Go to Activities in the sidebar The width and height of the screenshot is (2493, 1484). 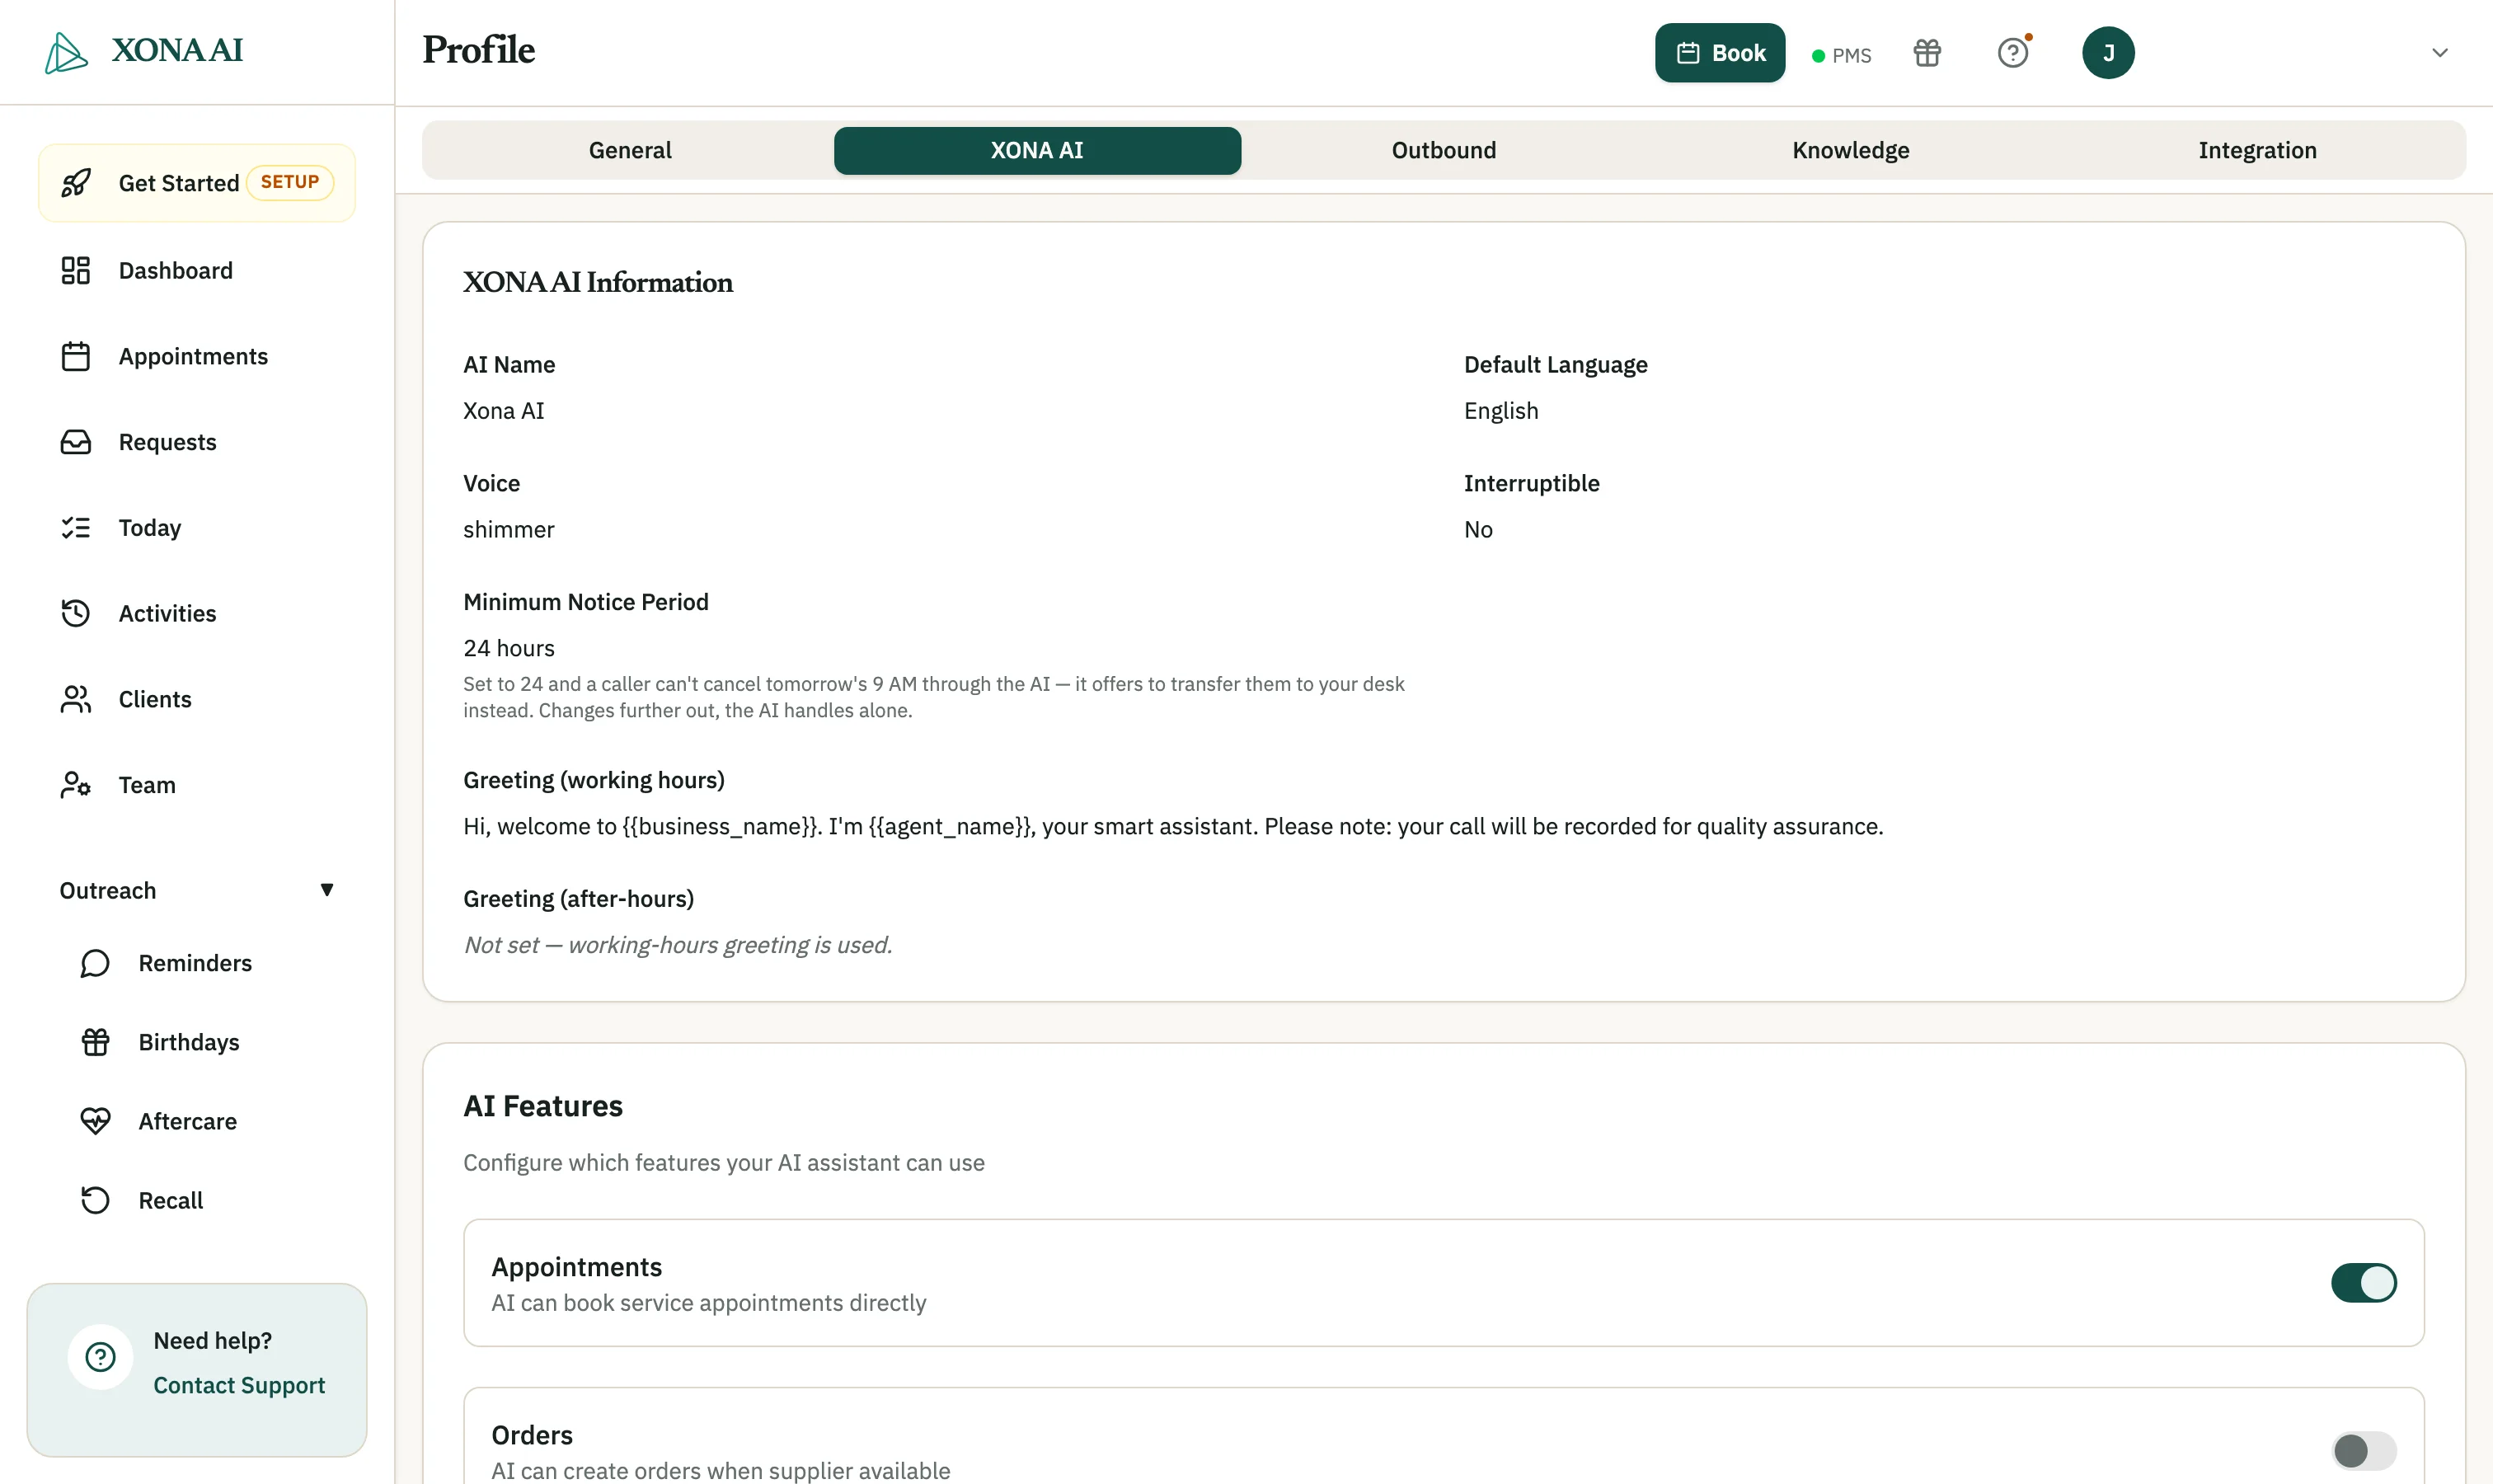click(x=197, y=613)
